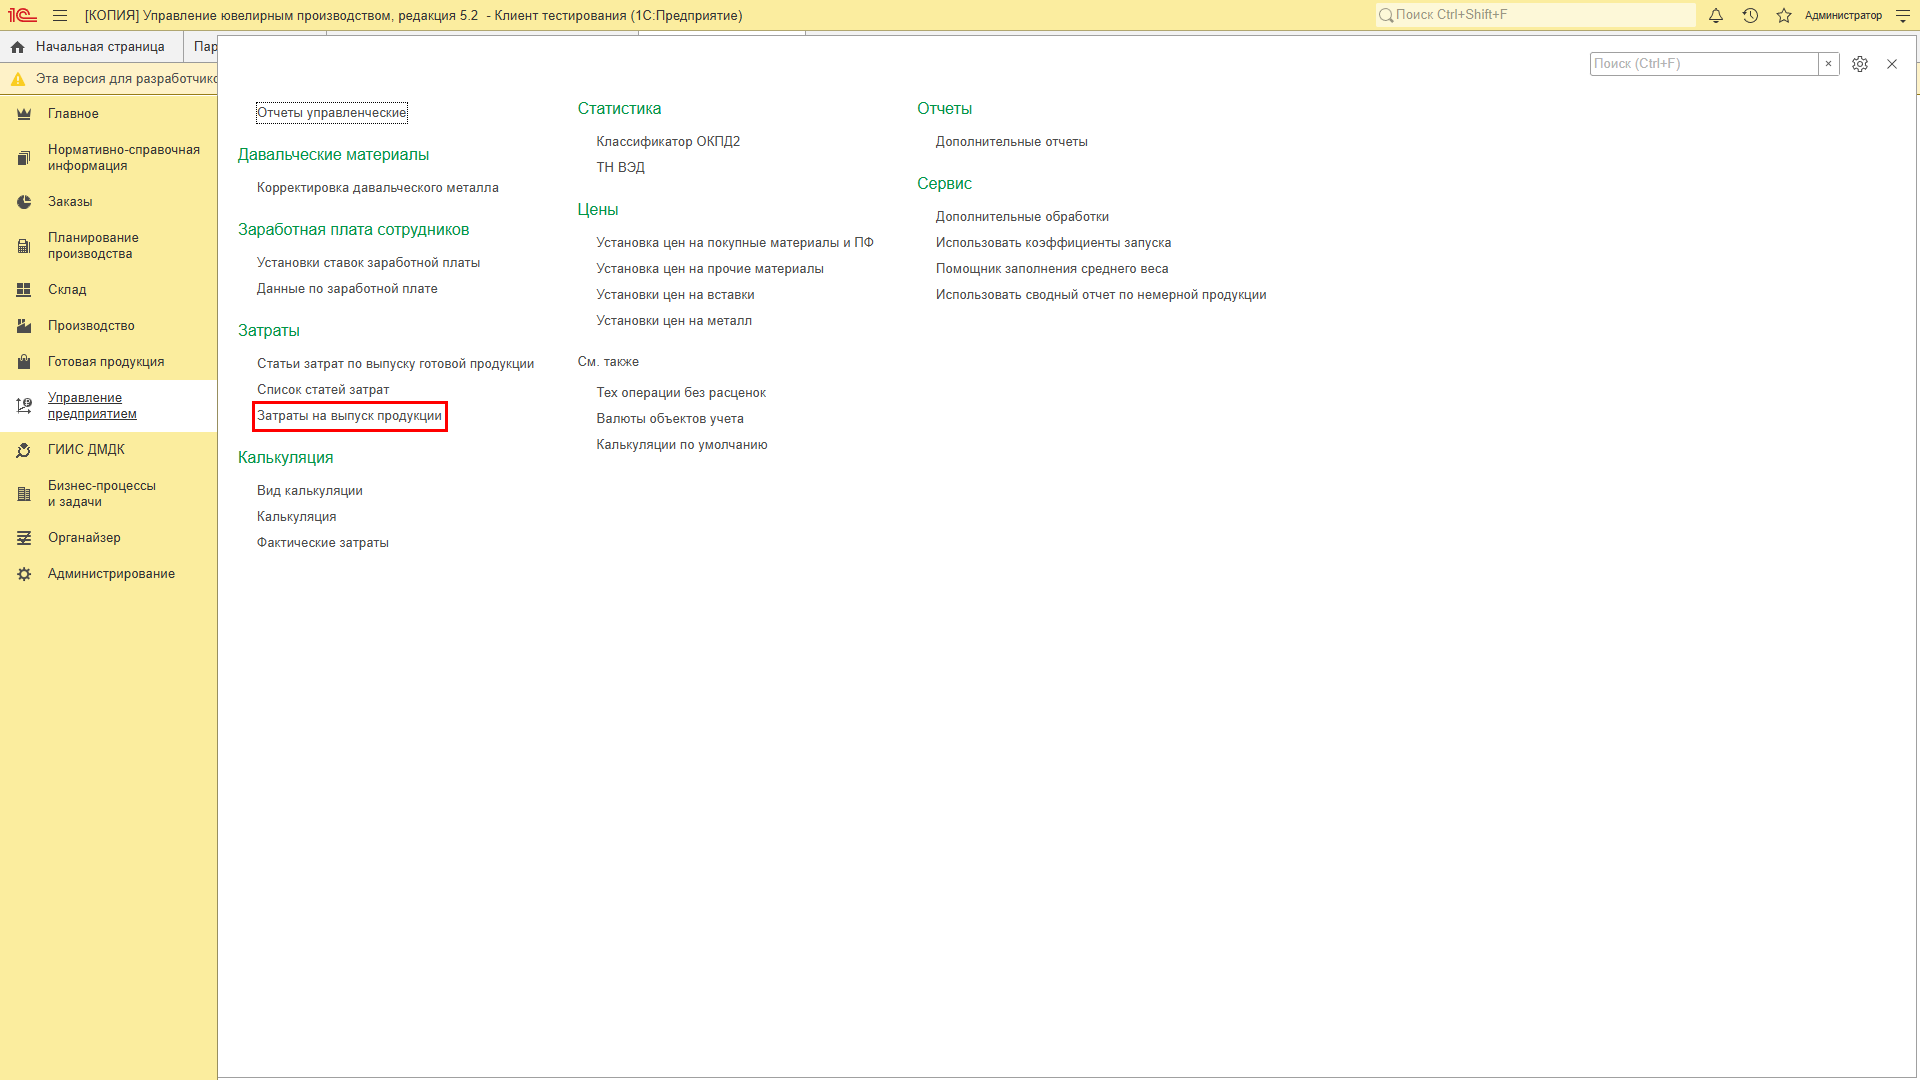Open the Калькуляция link under Вид калькуляции

coord(297,517)
